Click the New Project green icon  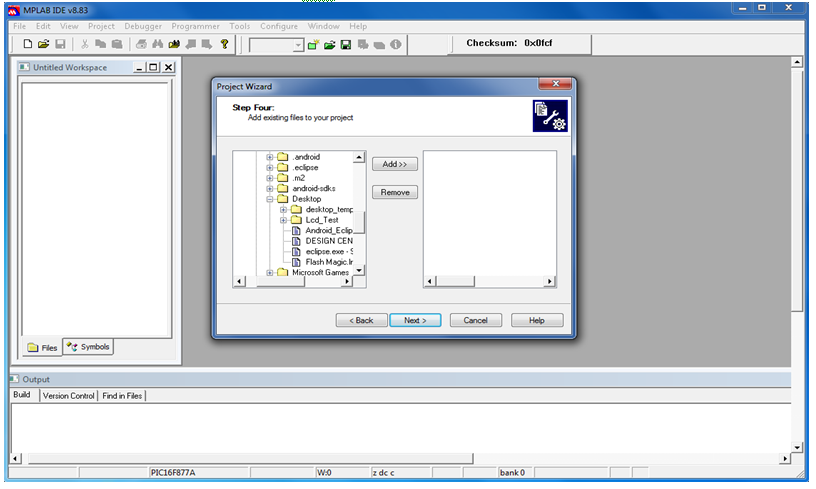pyautogui.click(x=313, y=45)
